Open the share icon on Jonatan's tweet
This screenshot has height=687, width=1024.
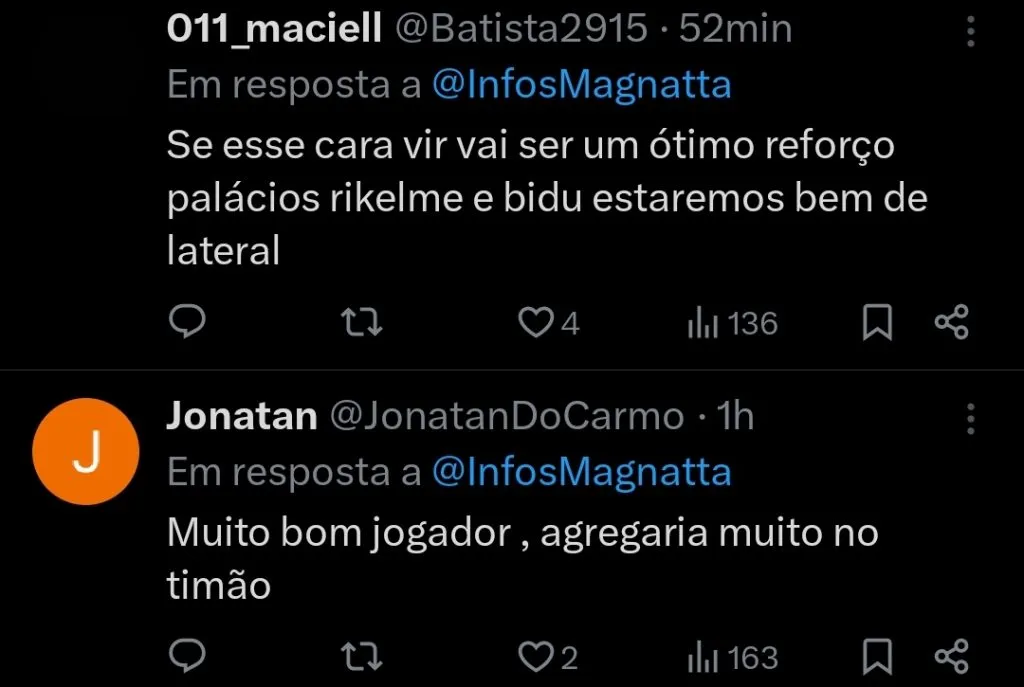951,657
